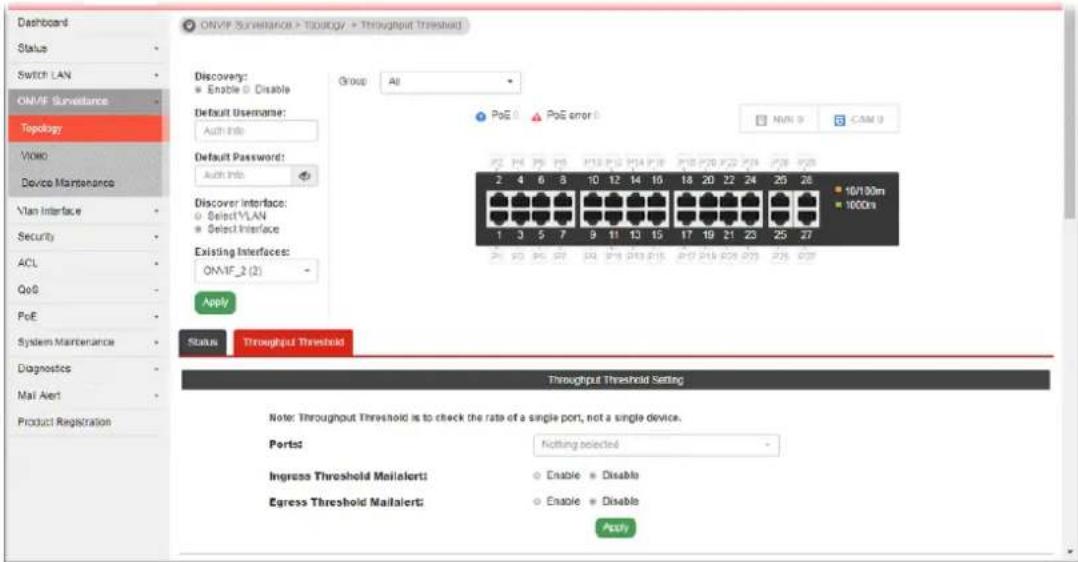Click switch port 10 jack
1078x562 pixels.
[593, 200]
